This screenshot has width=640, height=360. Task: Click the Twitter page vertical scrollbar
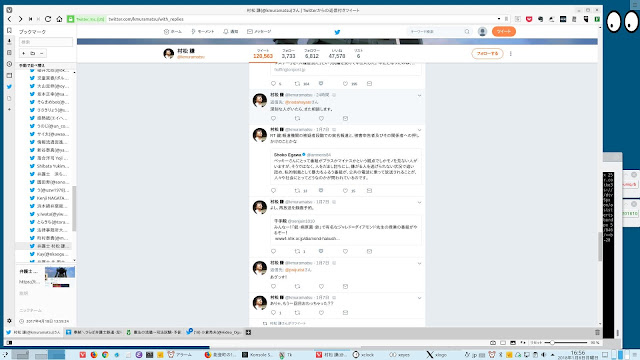600,247
